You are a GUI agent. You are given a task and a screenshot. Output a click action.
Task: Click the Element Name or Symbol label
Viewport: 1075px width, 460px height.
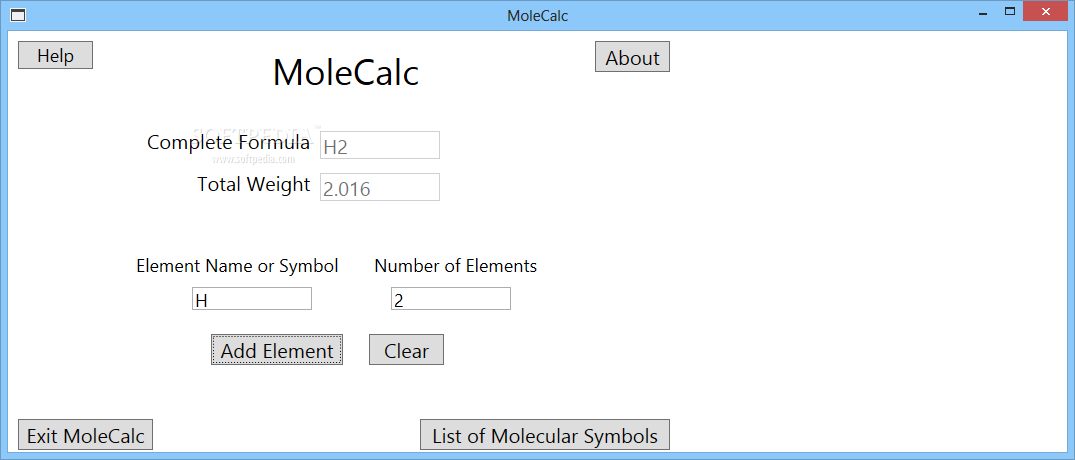[x=237, y=266]
